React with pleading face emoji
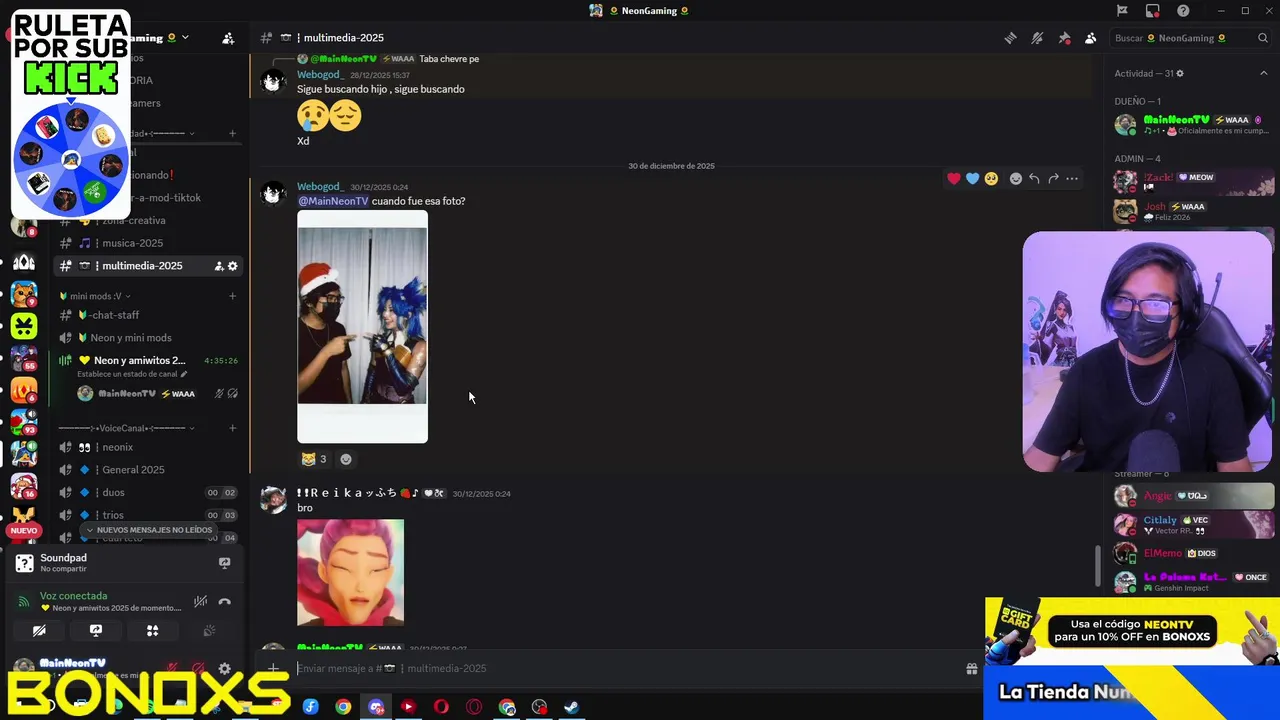This screenshot has width=1280, height=720. (991, 179)
